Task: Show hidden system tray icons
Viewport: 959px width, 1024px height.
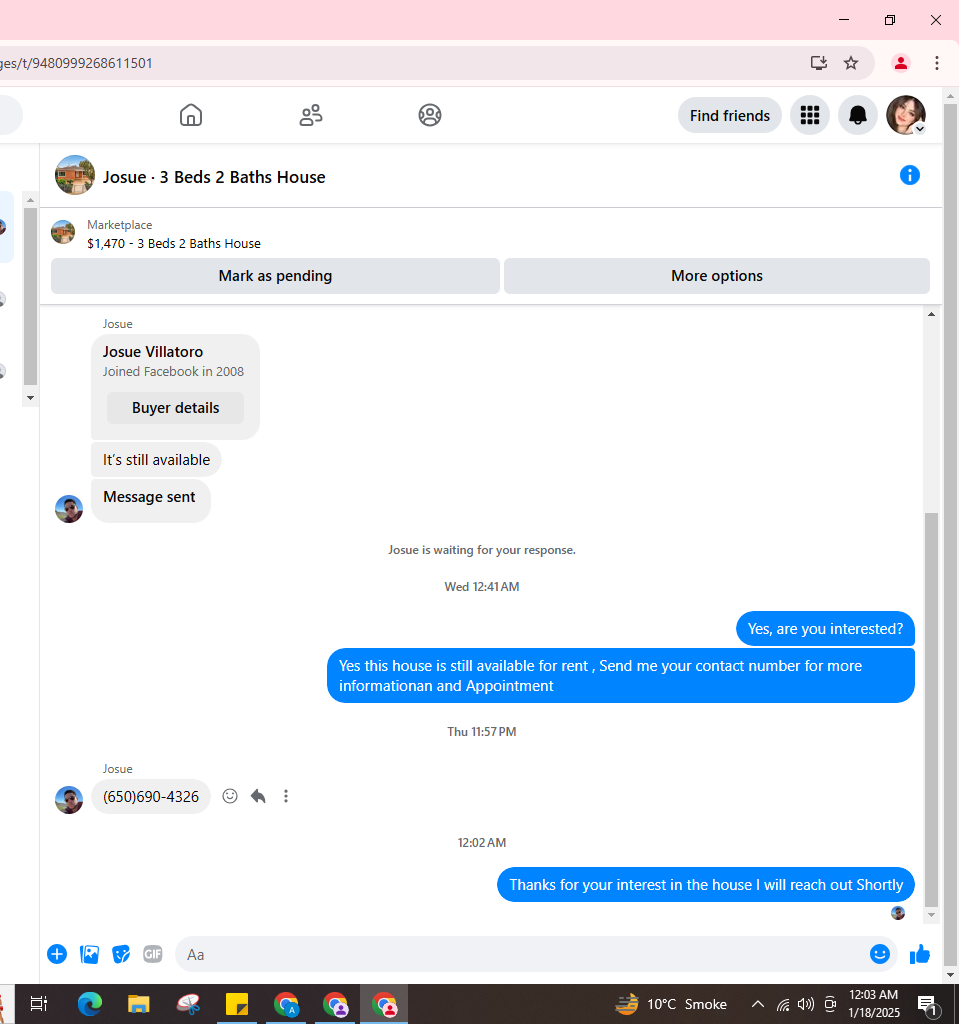Action: (x=758, y=1004)
